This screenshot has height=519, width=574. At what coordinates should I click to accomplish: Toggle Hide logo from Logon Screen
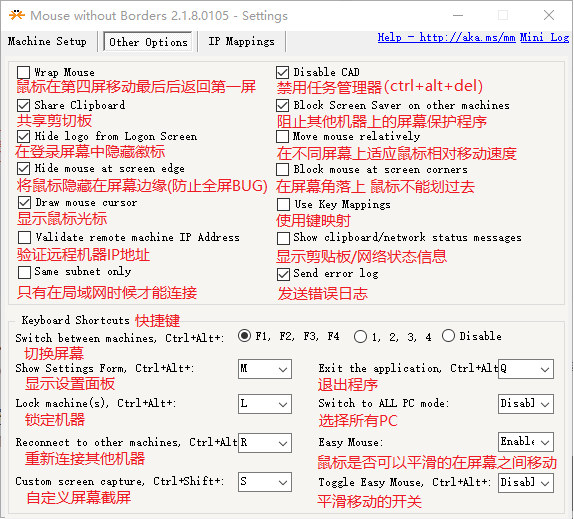(x=23, y=137)
